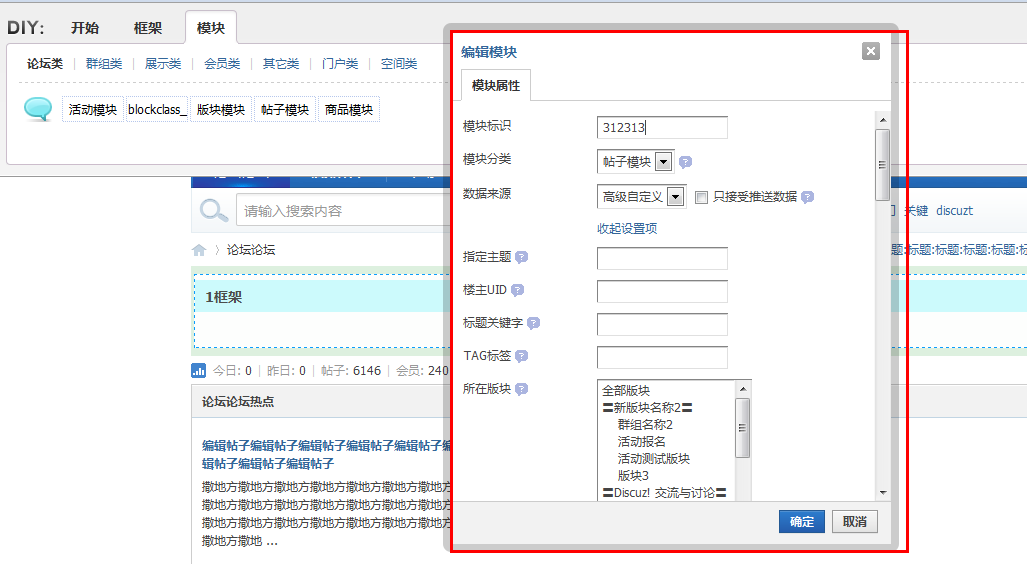Click the 帖子模块 block button
The height and width of the screenshot is (564, 1027).
pyautogui.click(x=285, y=109)
